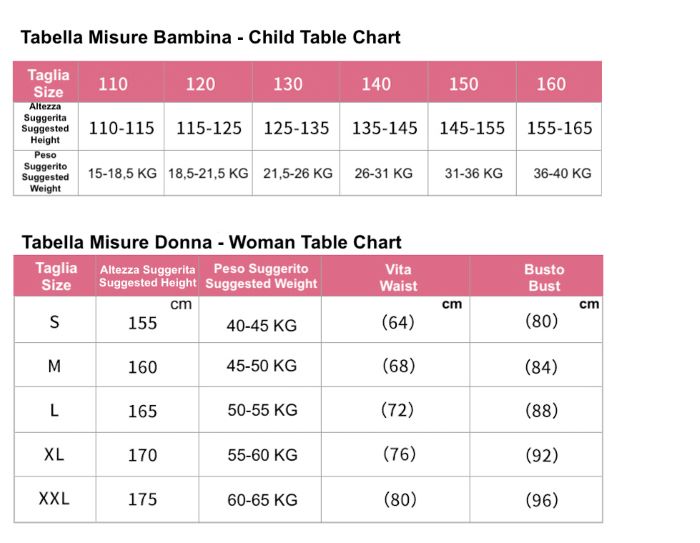Click the "Vita Waist" column header
This screenshot has width=700, height=543.
point(398,277)
